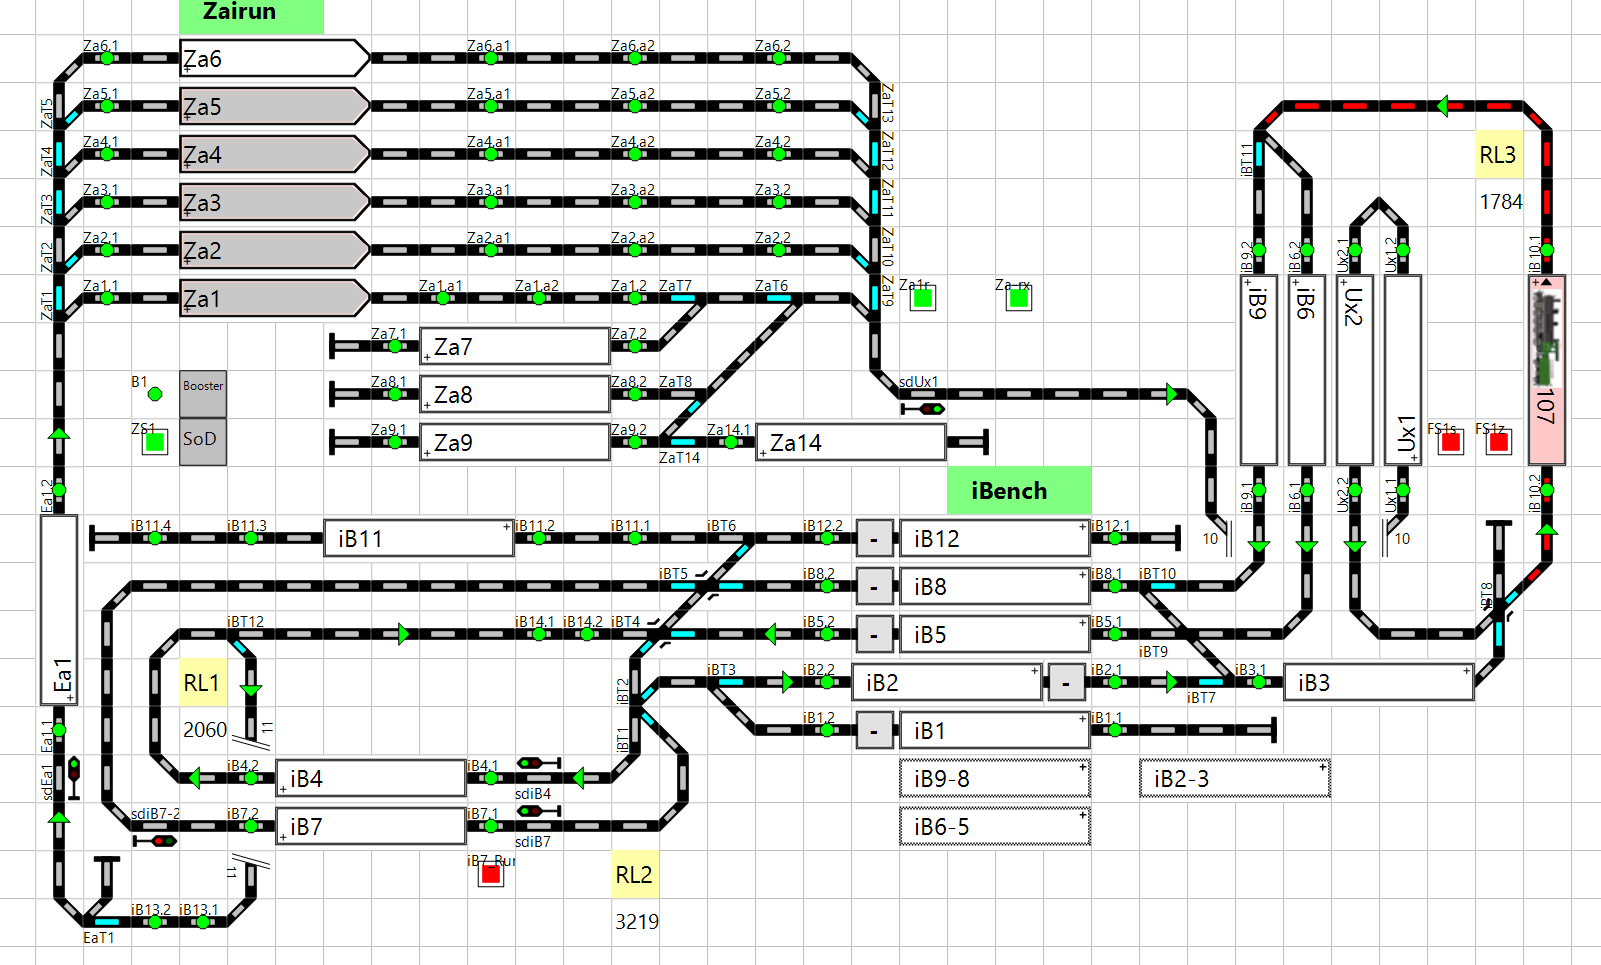Click the sdiB7-2 signal icon
The image size is (1601, 965).
(x=155, y=841)
